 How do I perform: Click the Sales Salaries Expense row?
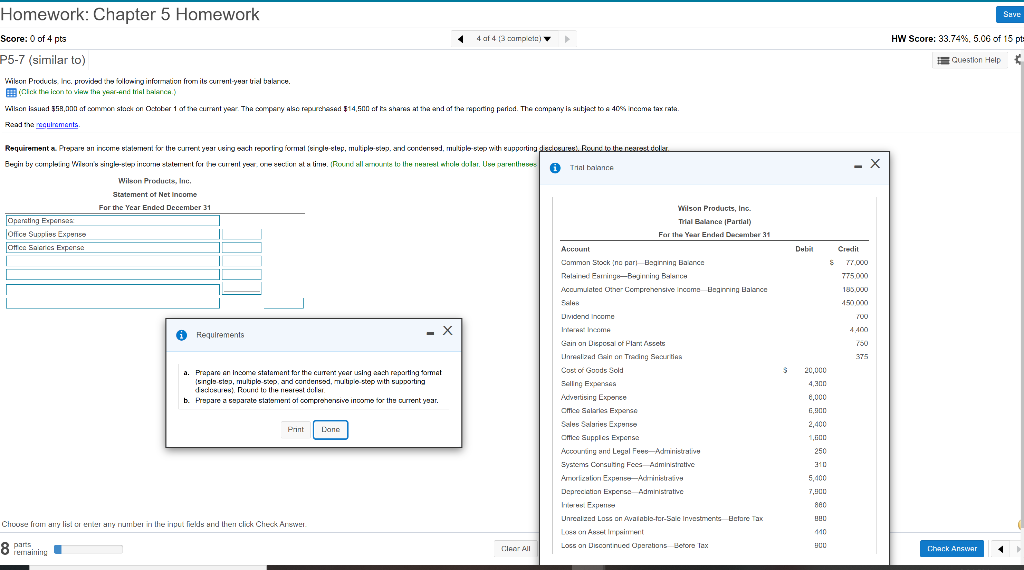tap(714, 424)
